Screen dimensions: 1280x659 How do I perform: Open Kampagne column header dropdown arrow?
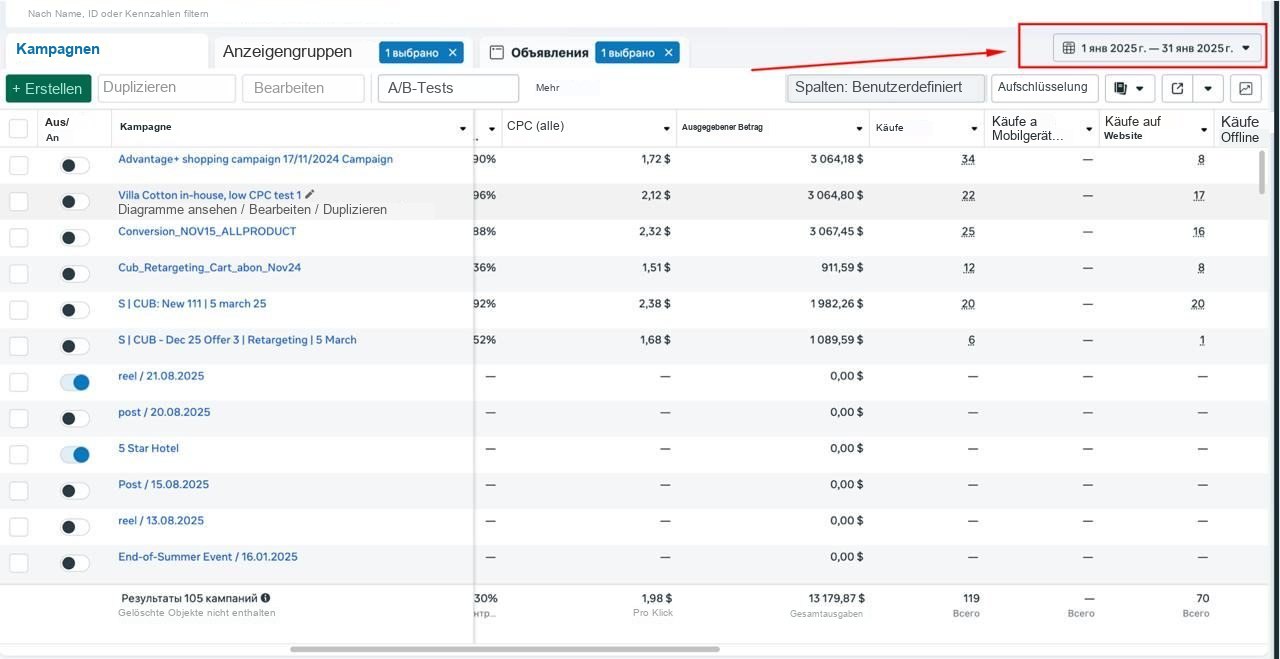coord(462,129)
